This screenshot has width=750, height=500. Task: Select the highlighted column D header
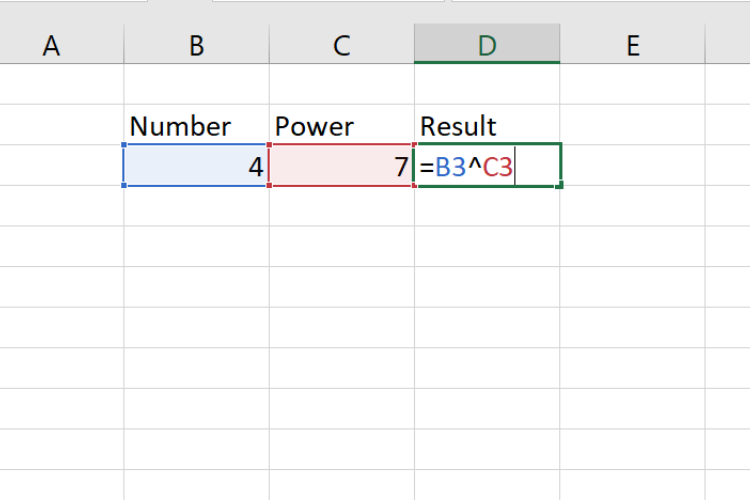click(x=487, y=44)
